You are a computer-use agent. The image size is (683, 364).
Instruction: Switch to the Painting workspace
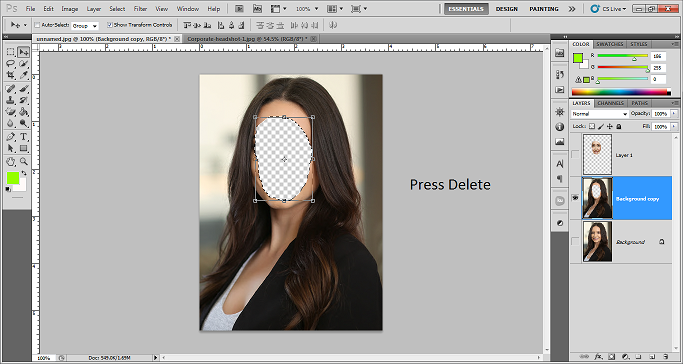[x=544, y=9]
